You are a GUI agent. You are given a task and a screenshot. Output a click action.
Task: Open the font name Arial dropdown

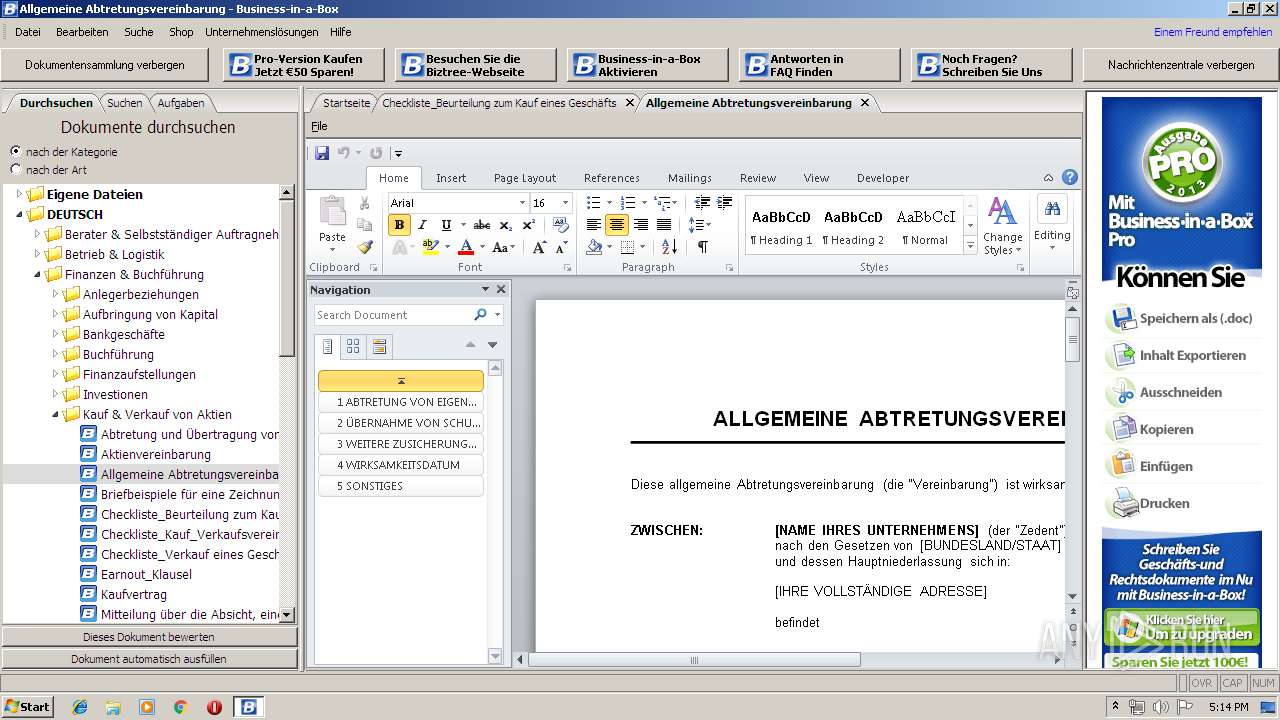tap(521, 203)
